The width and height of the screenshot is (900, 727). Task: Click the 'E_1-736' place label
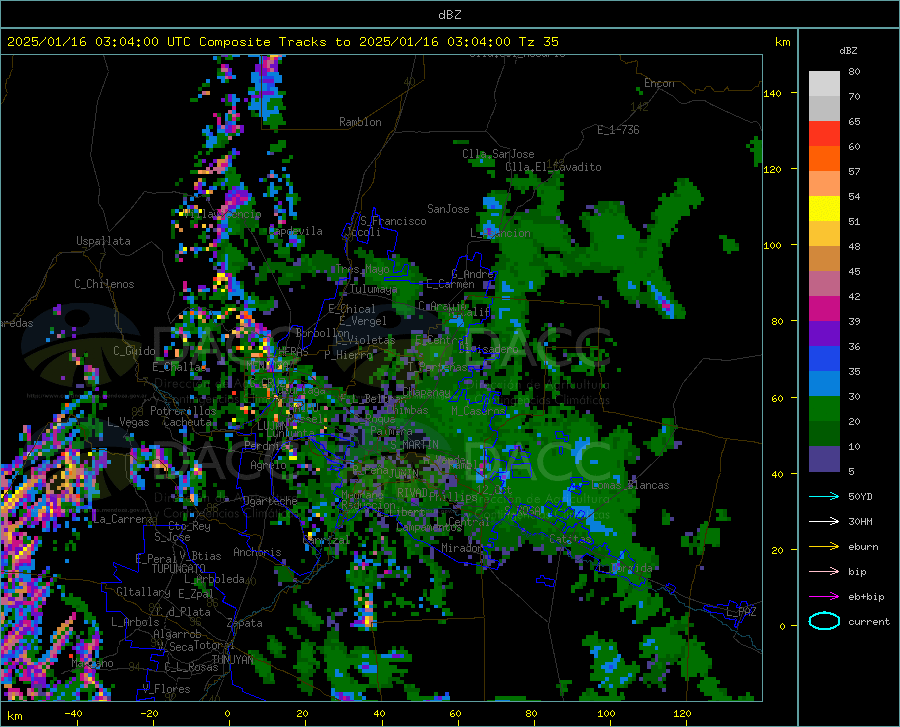pyautogui.click(x=618, y=130)
